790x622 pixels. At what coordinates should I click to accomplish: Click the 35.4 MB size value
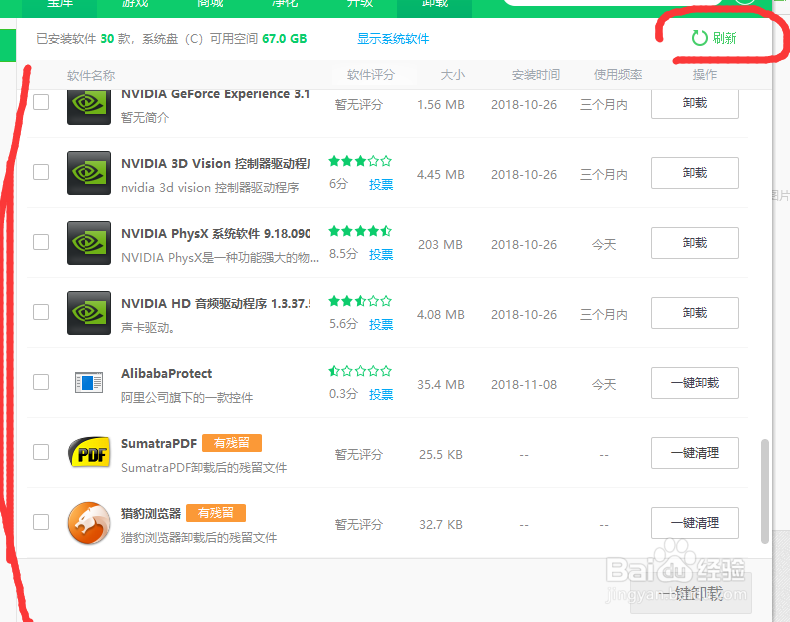pos(441,385)
